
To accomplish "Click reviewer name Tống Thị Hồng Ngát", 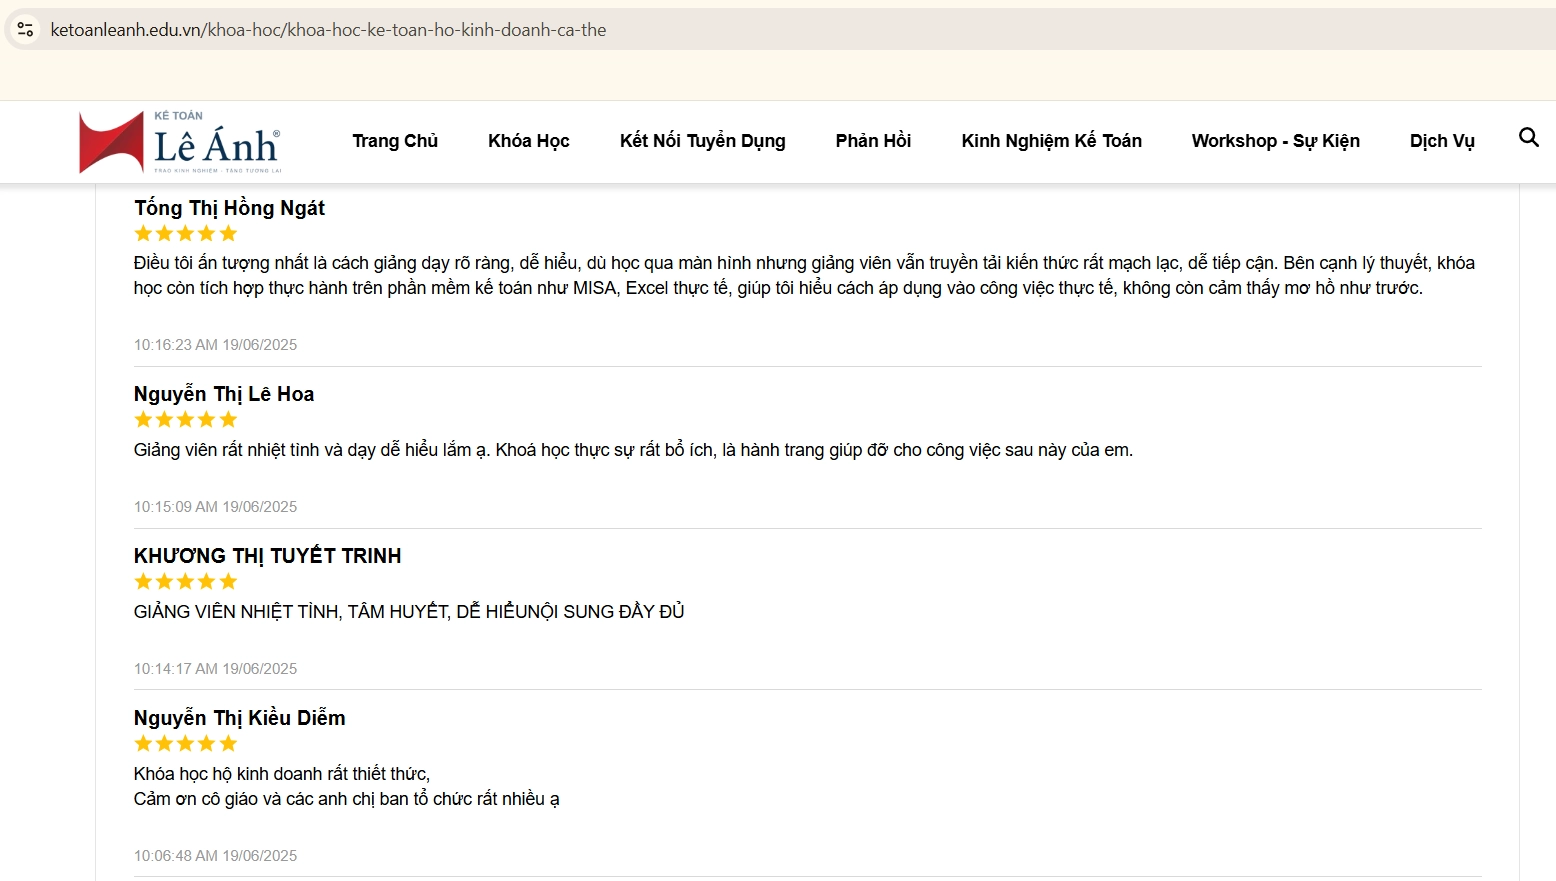I will 230,208.
